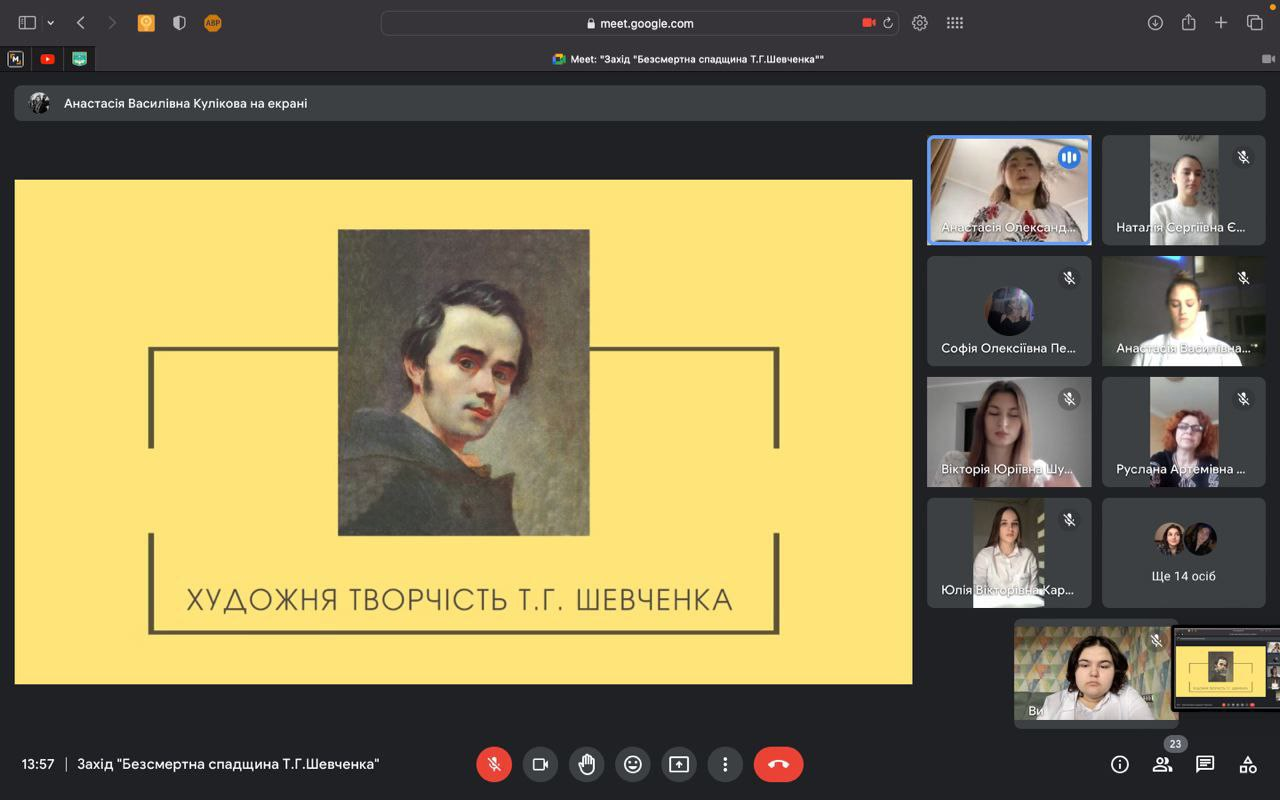Image resolution: width=1280 pixels, height=800 pixels.
Task: Show the participants list of 23 people
Action: (1162, 764)
